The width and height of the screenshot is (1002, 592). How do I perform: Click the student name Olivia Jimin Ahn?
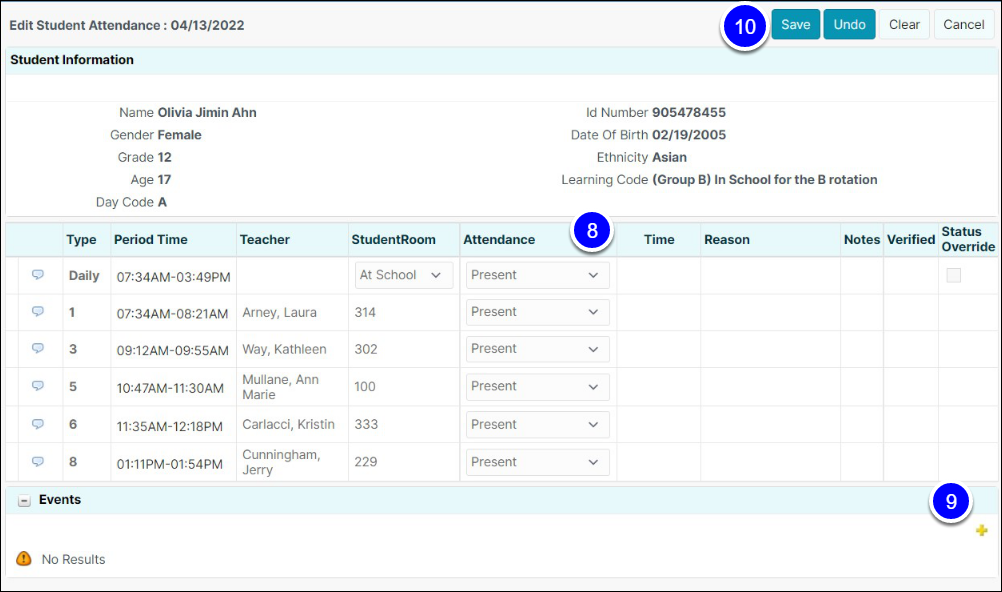point(207,113)
